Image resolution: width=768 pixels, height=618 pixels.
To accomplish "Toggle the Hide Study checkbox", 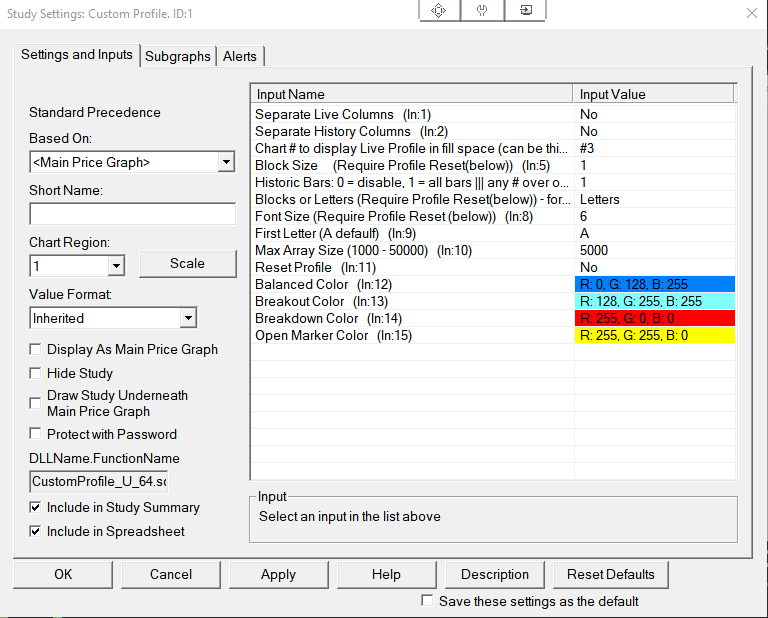I will click(x=37, y=373).
